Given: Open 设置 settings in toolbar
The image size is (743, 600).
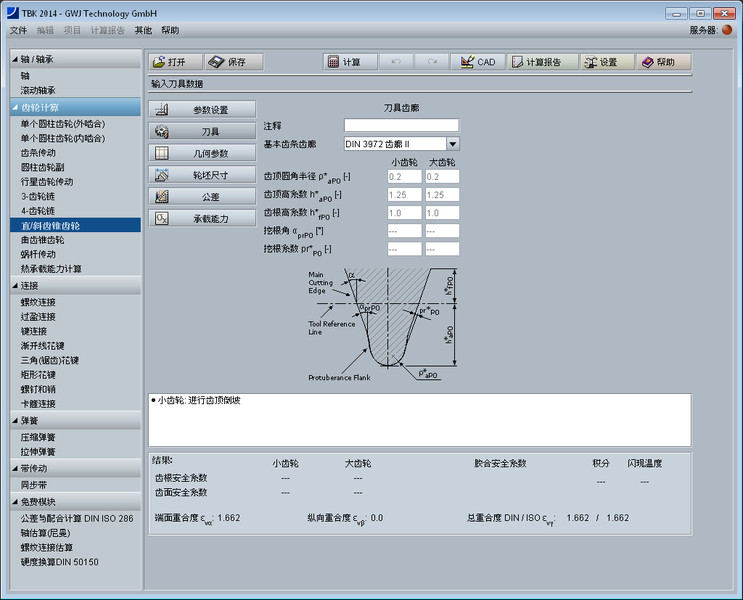Looking at the screenshot, I should coord(606,62).
